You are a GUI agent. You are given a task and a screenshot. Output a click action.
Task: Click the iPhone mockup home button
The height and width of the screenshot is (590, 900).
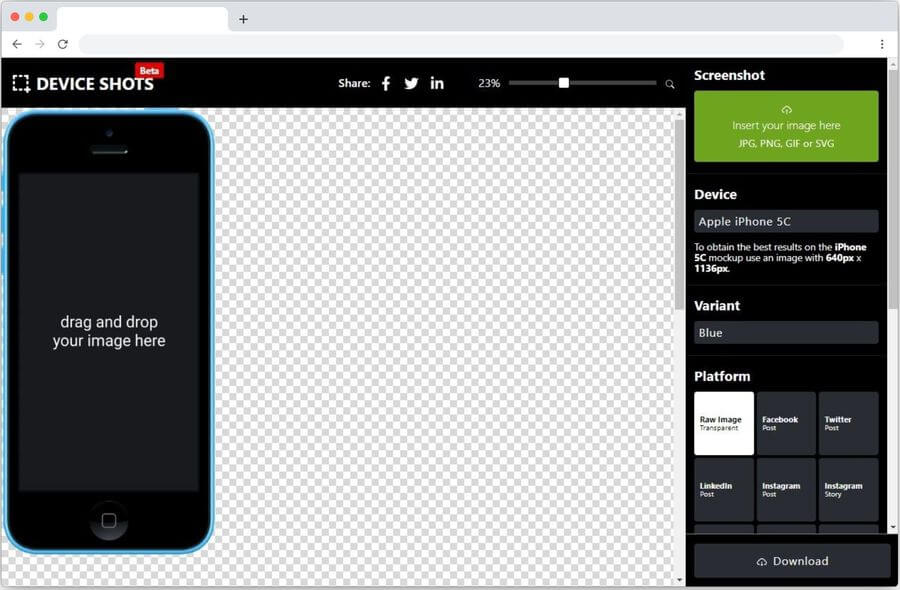click(108, 521)
